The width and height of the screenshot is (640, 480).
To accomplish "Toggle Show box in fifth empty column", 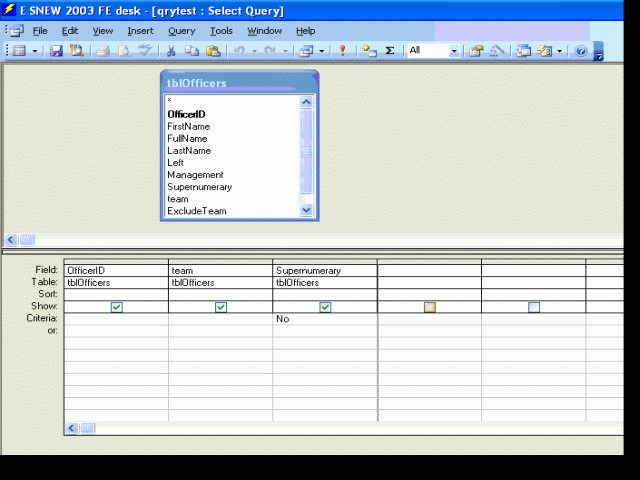I will click(534, 307).
